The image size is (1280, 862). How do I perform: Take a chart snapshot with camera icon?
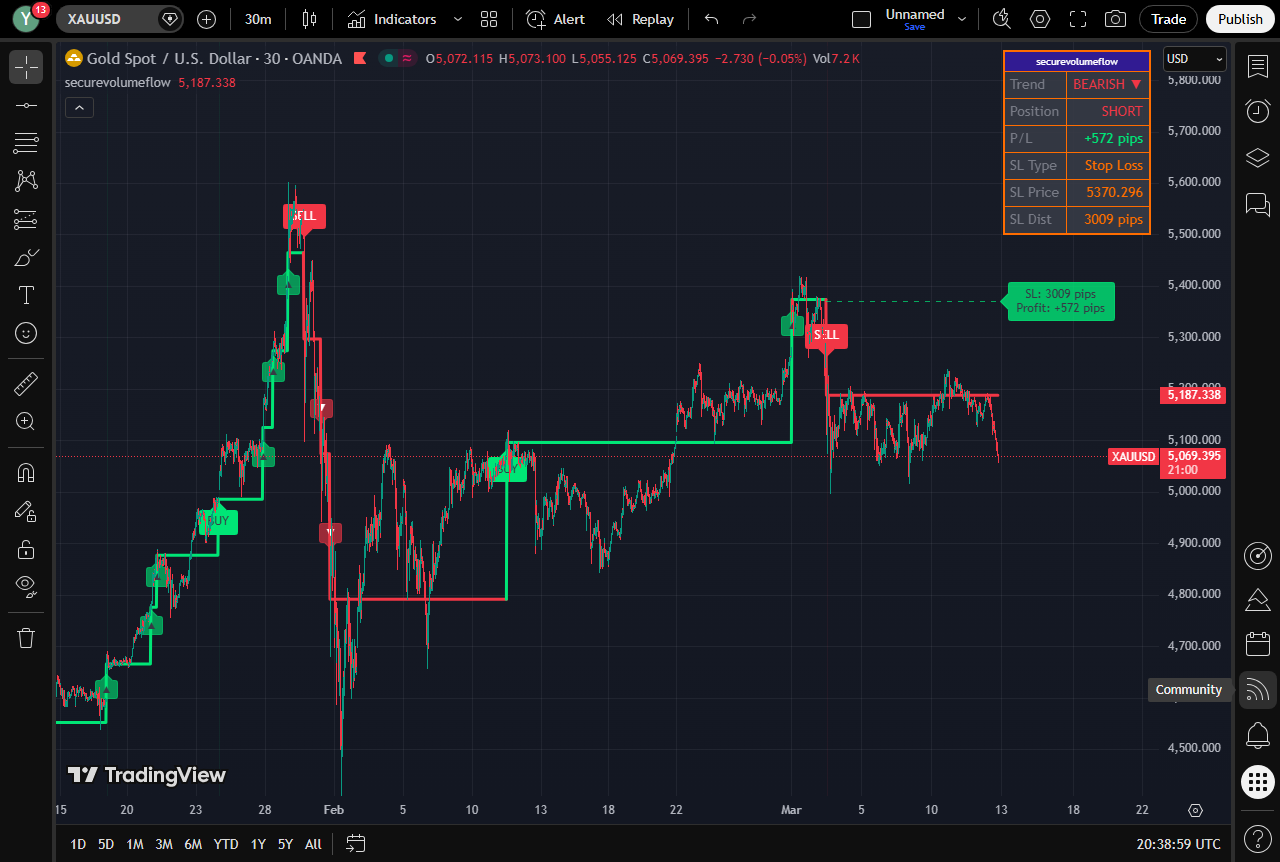pyautogui.click(x=1114, y=19)
